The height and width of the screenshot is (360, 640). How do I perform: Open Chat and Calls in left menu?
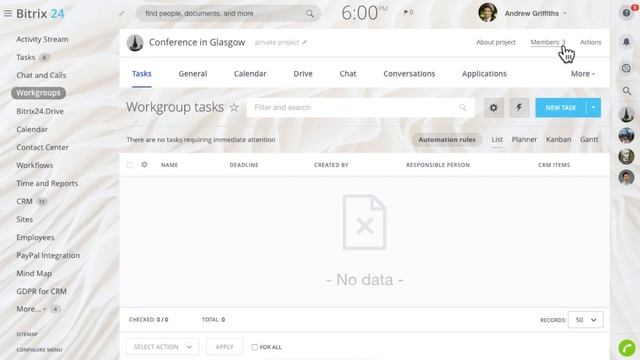[41, 75]
